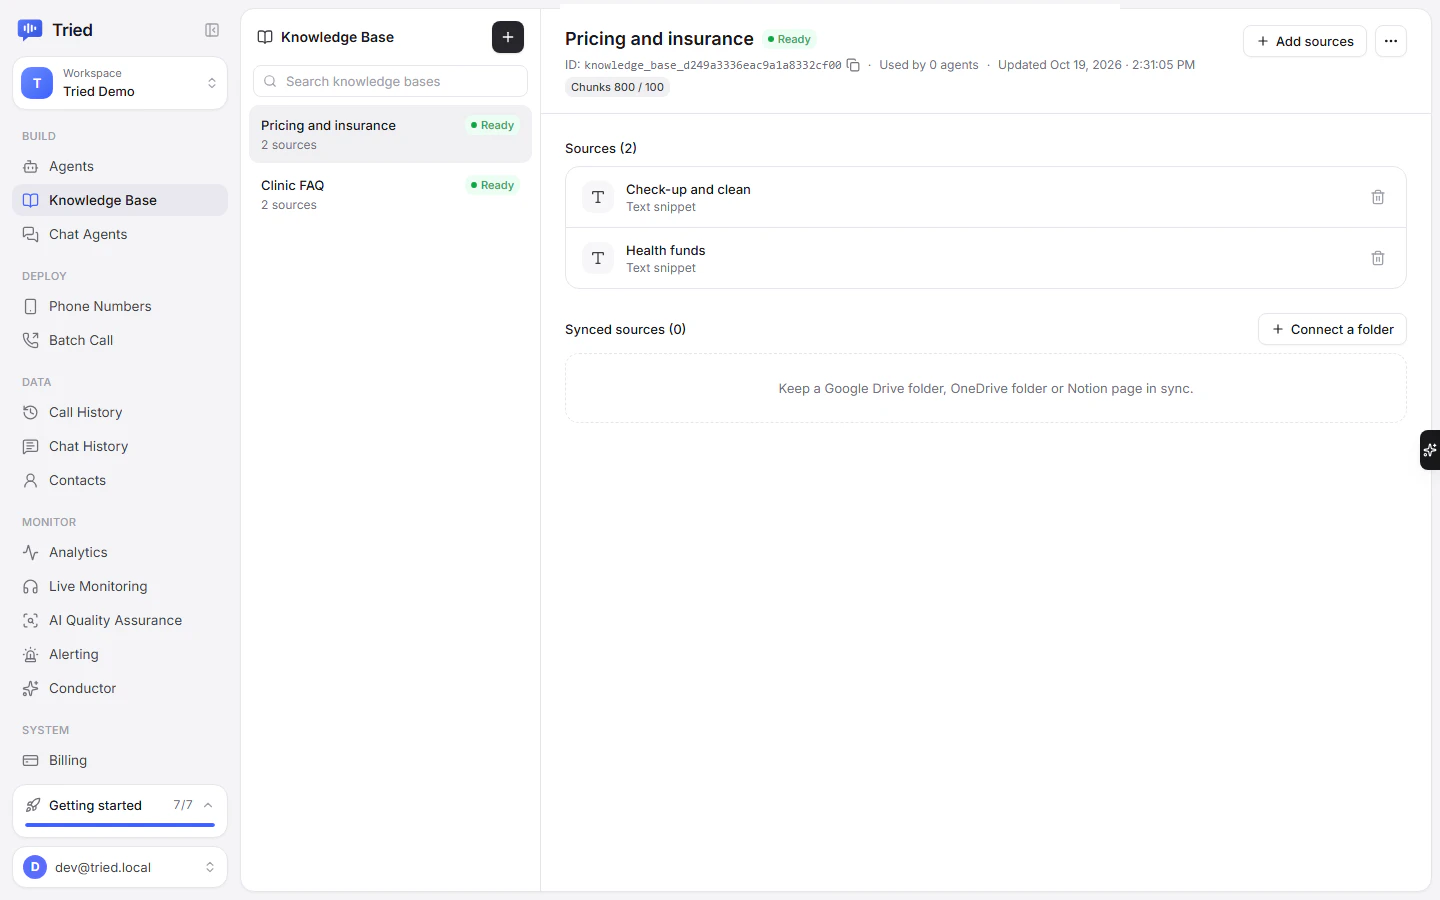Navigate to Alerting
Screen dimensions: 1440x900
(x=120, y=654)
